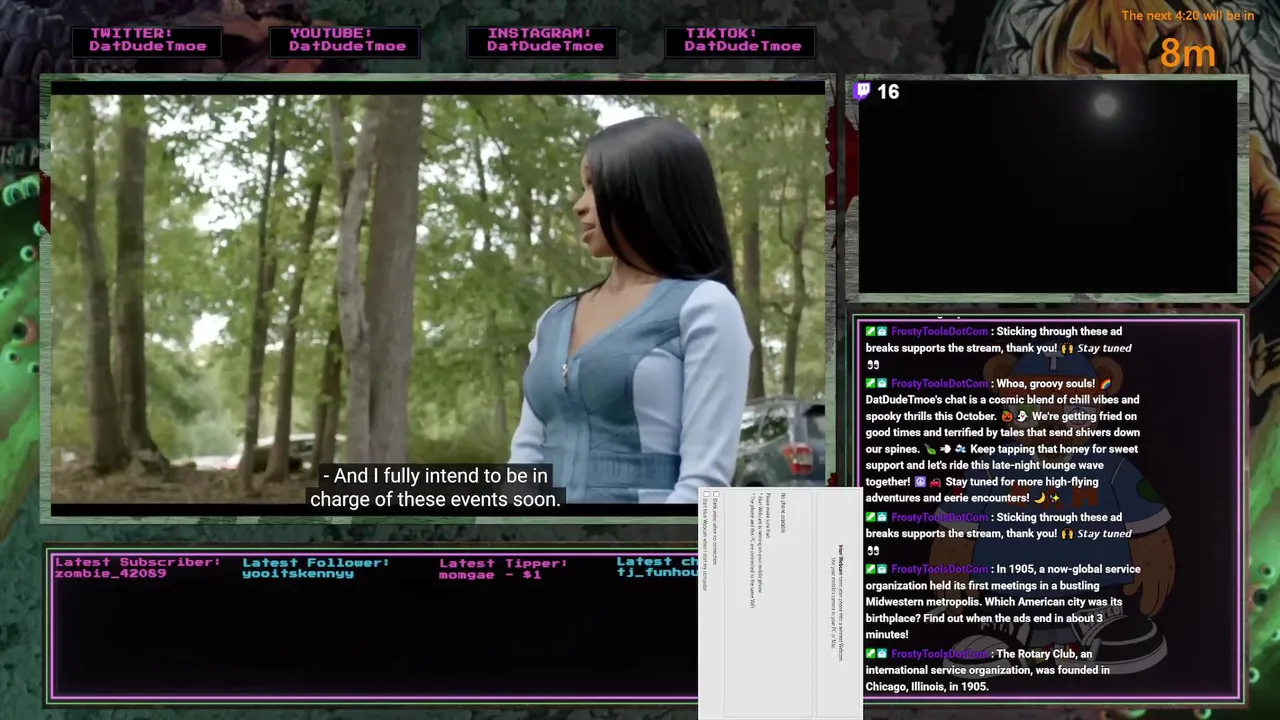The height and width of the screenshot is (720, 1280).
Task: Click chat text 'Midwestern metropolis. Which American city was its'
Action: (x=994, y=602)
